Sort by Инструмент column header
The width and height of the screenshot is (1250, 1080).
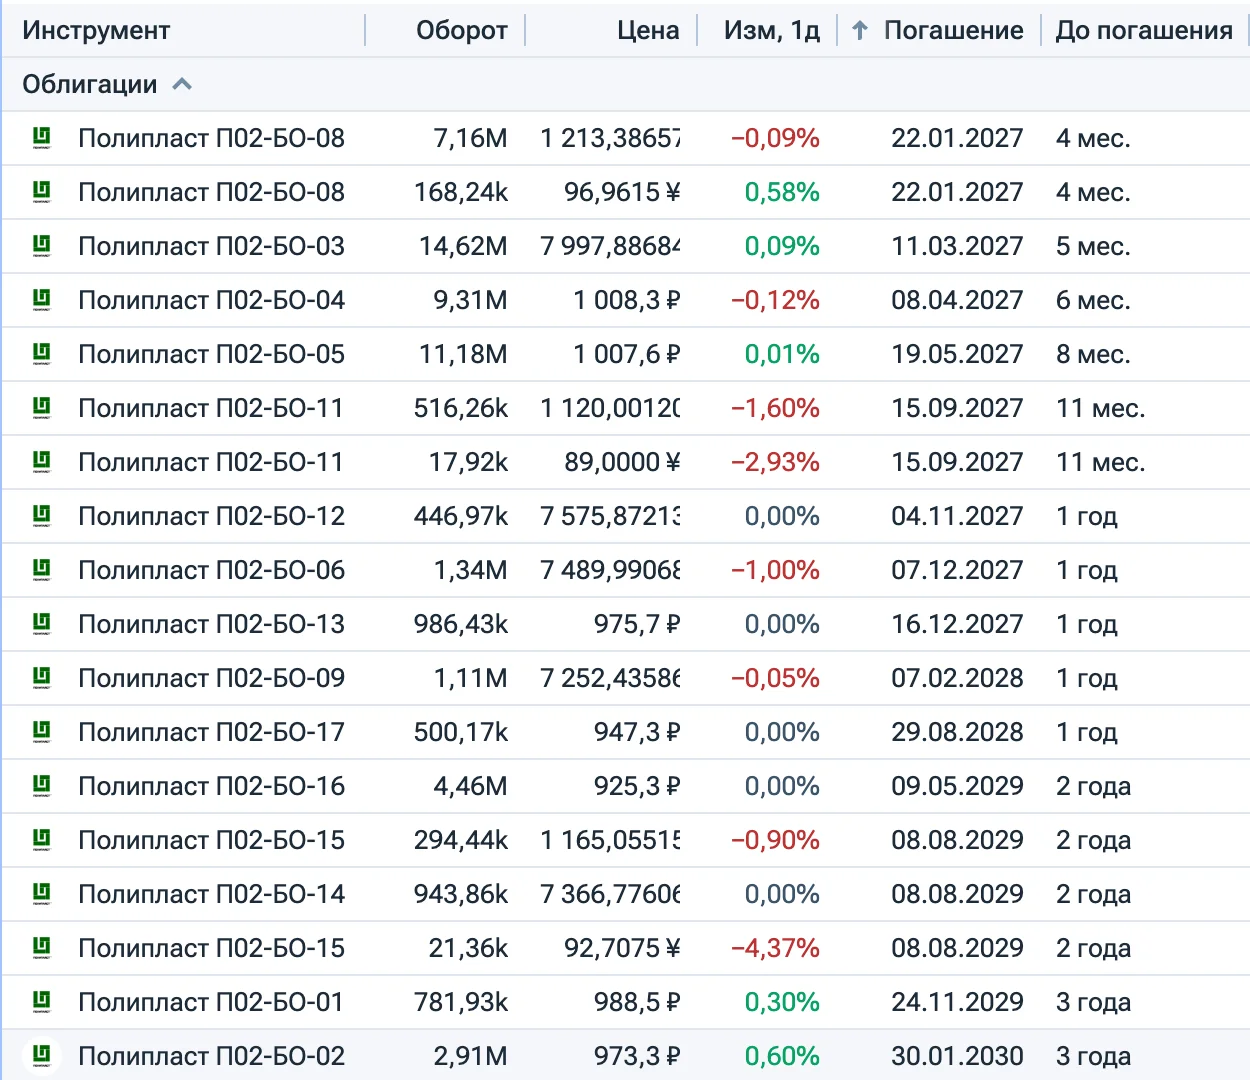point(96,30)
